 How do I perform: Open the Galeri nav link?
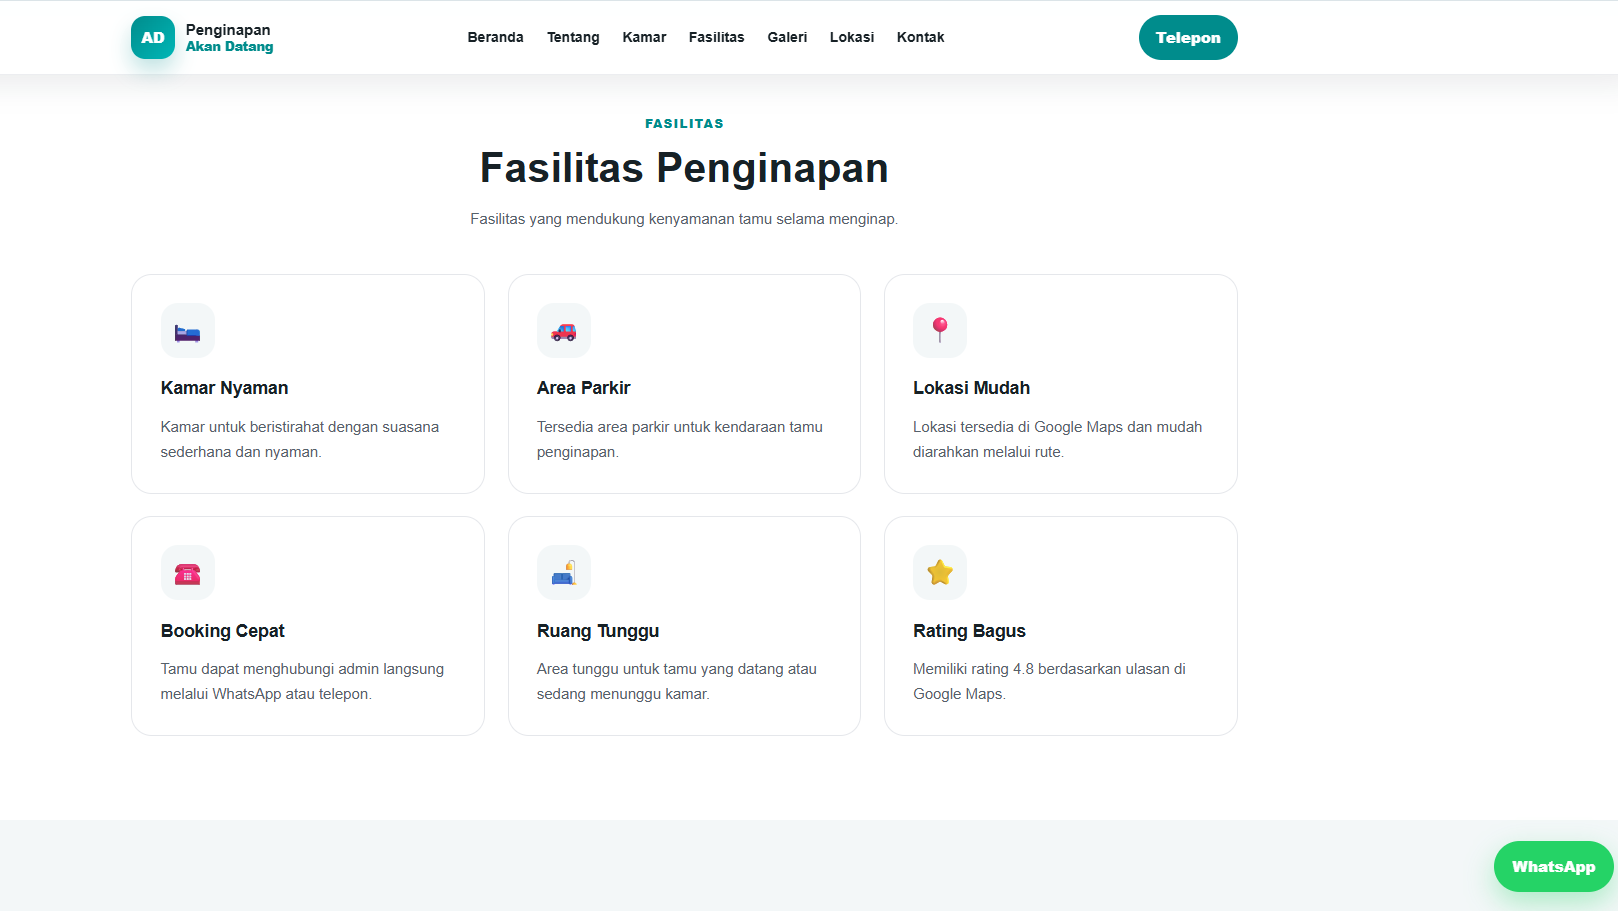point(787,37)
